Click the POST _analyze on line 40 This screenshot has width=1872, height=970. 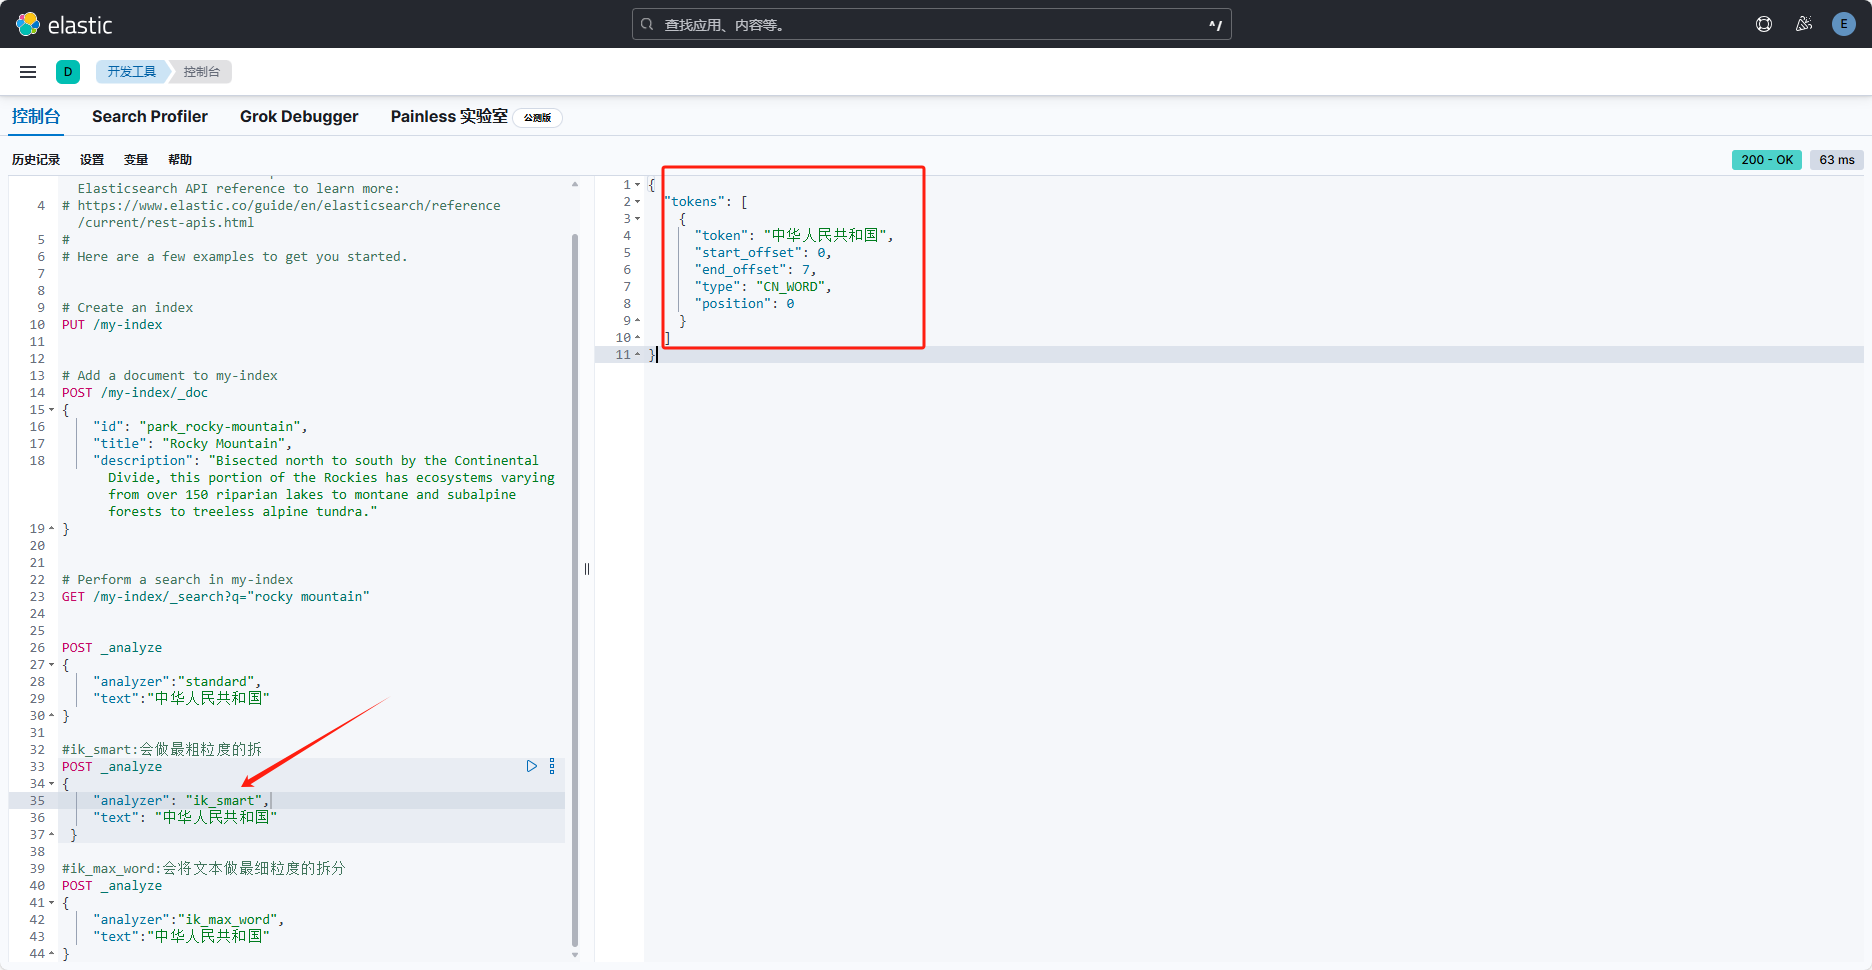[x=112, y=886]
